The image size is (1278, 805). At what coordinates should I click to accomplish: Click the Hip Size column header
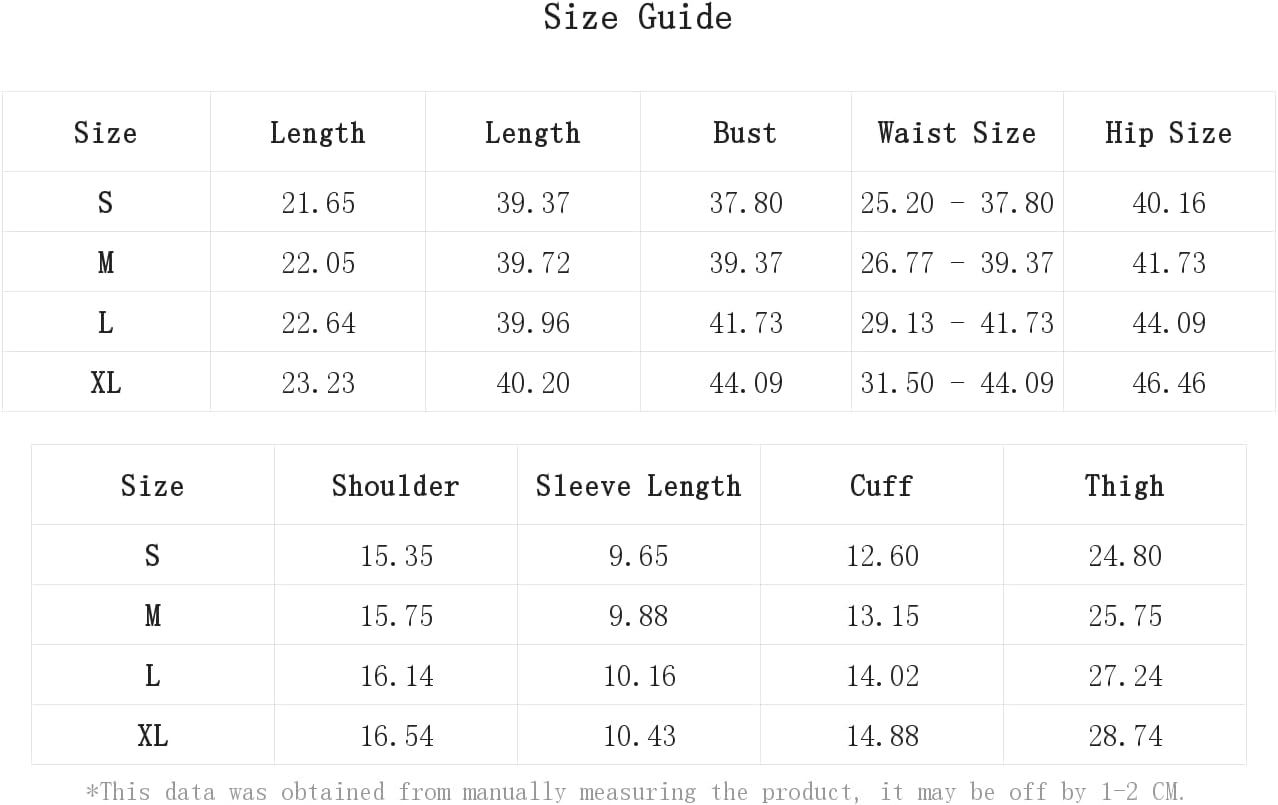[1168, 133]
